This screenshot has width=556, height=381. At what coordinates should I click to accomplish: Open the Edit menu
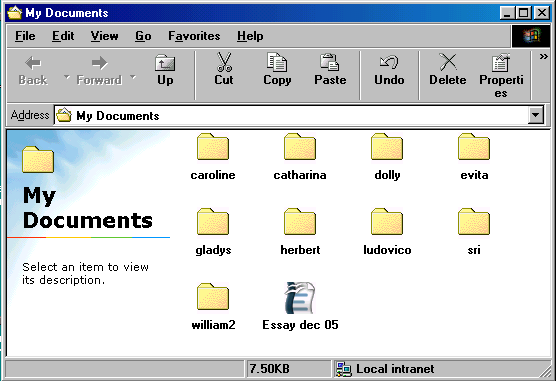pyautogui.click(x=63, y=36)
